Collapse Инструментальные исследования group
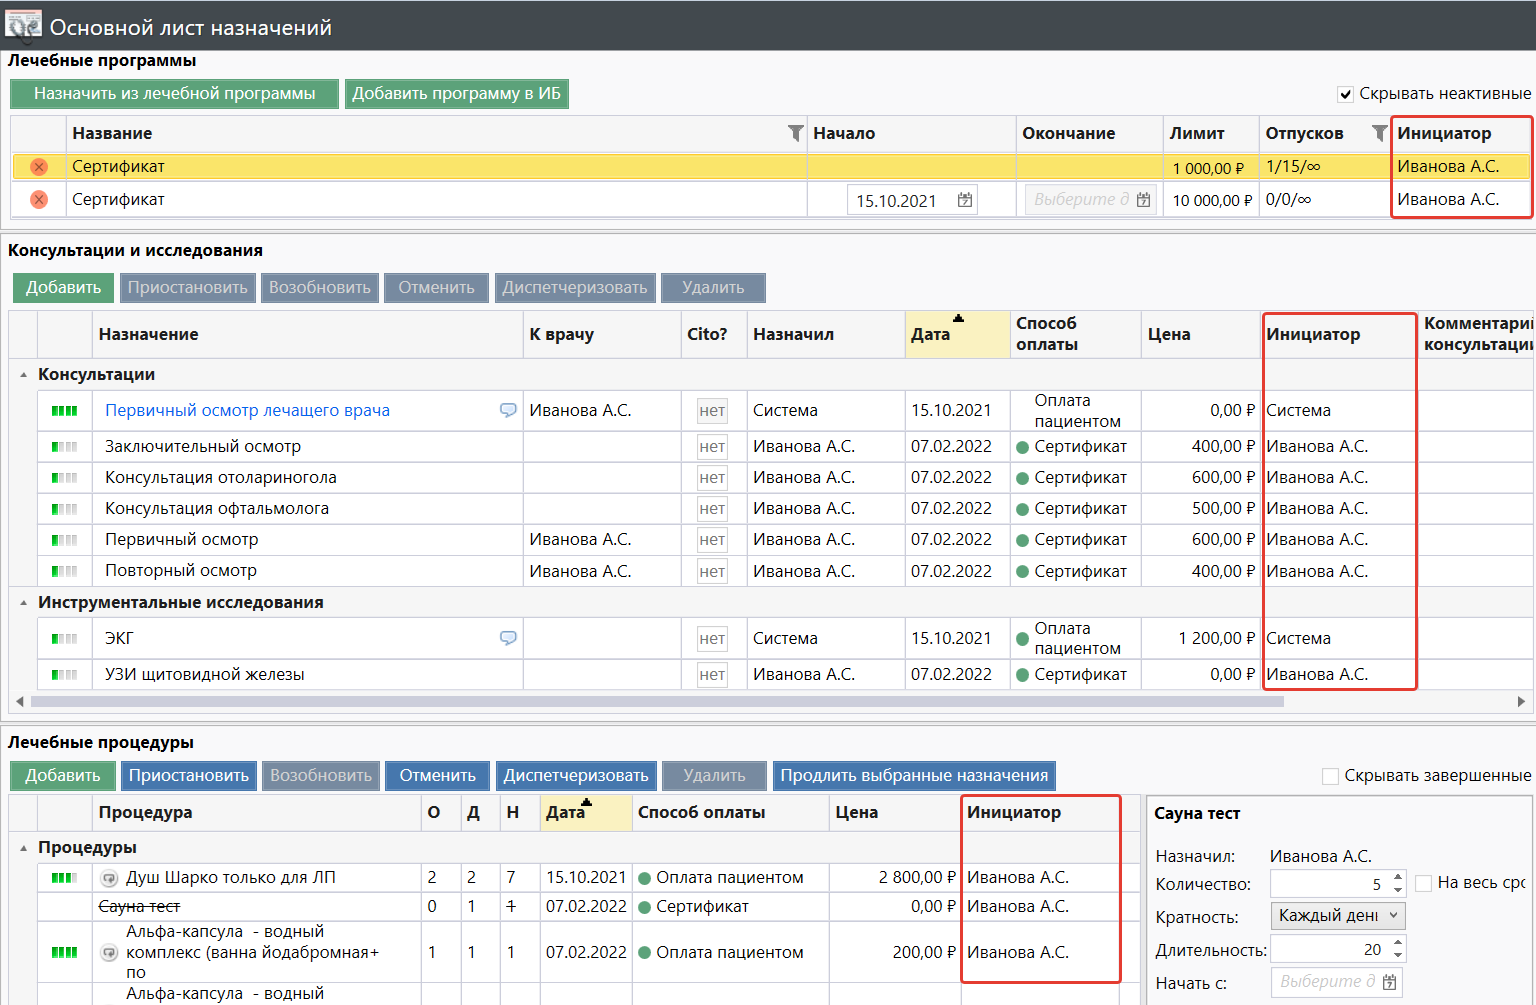The image size is (1536, 1005). pyautogui.click(x=24, y=603)
